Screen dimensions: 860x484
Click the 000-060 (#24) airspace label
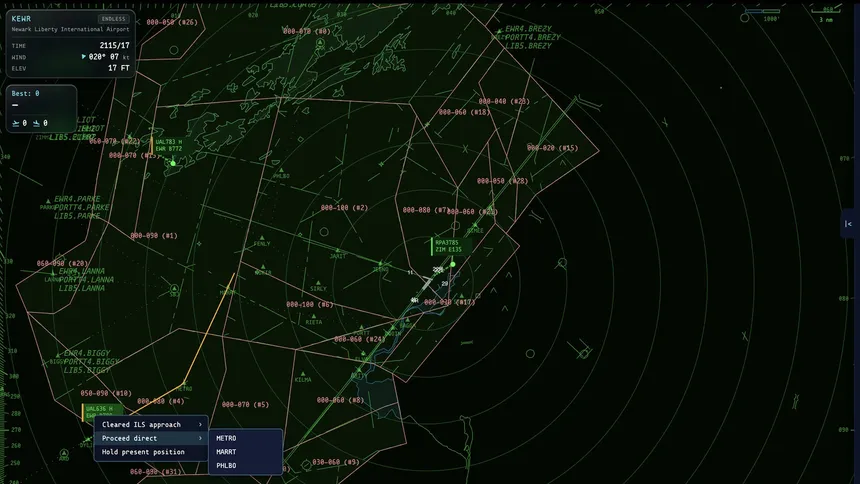pyautogui.click(x=360, y=339)
